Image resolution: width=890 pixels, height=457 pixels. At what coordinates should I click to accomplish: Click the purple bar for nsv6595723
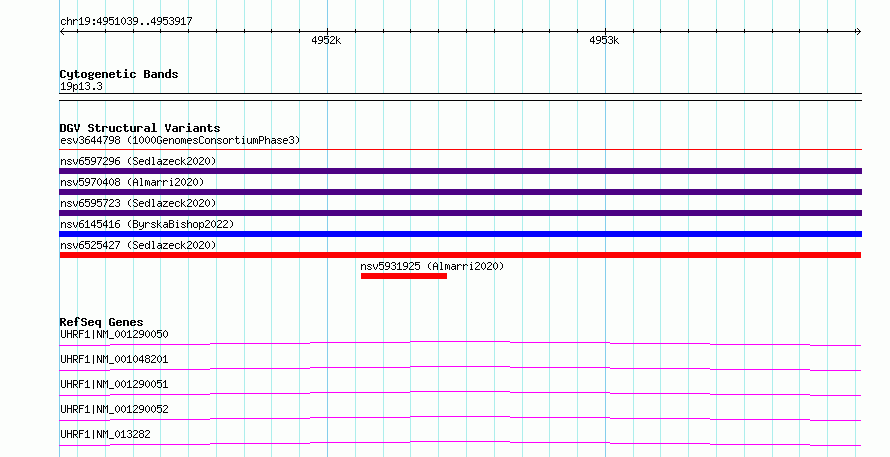click(460, 213)
